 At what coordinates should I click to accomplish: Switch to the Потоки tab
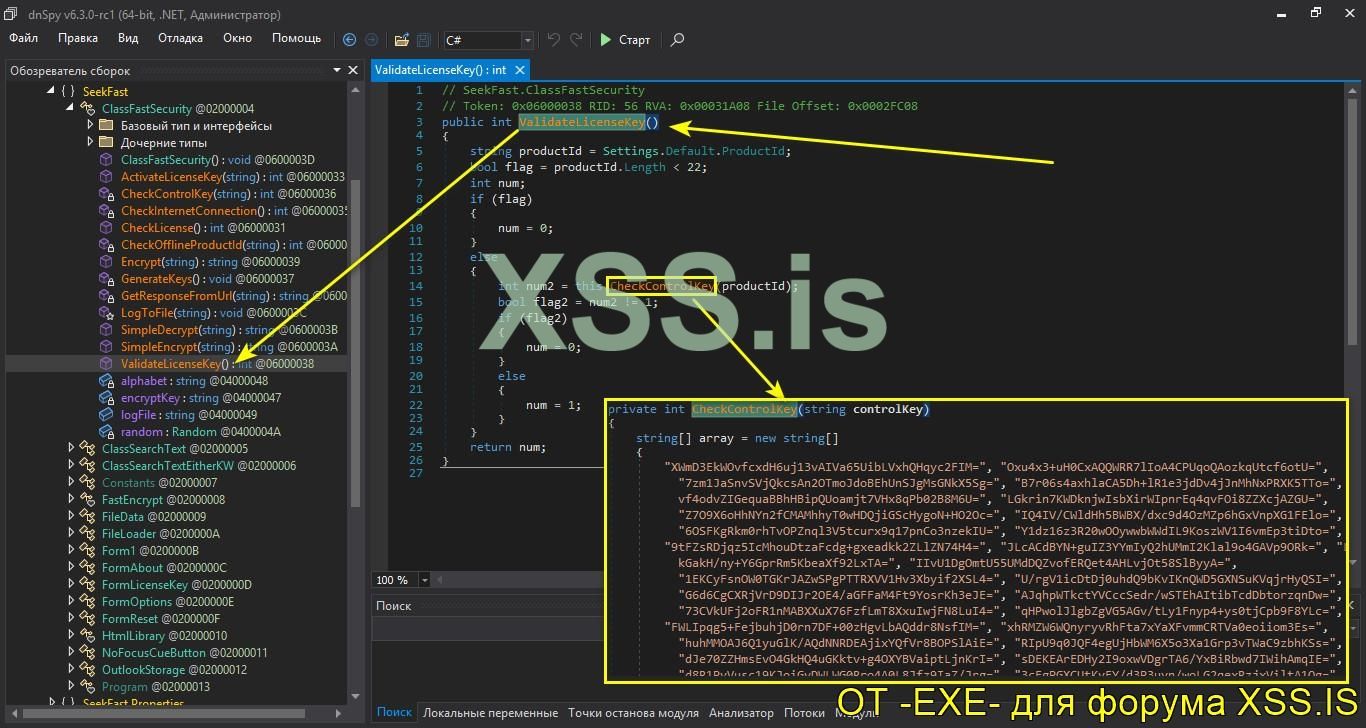coord(804,713)
